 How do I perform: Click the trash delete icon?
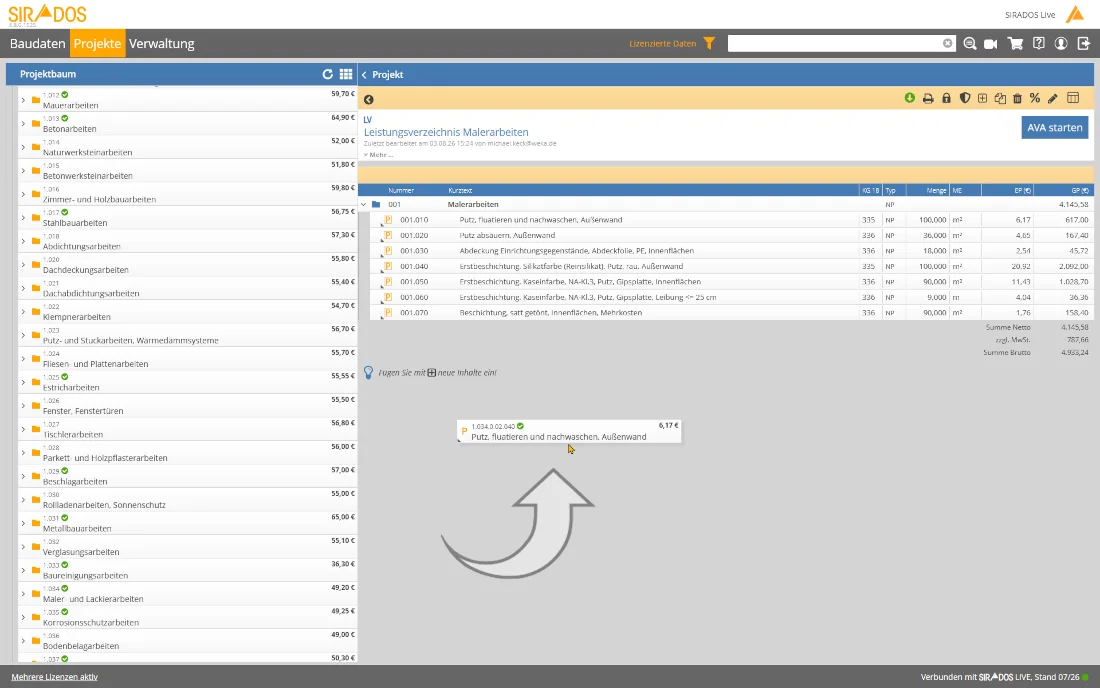pyautogui.click(x=1017, y=99)
